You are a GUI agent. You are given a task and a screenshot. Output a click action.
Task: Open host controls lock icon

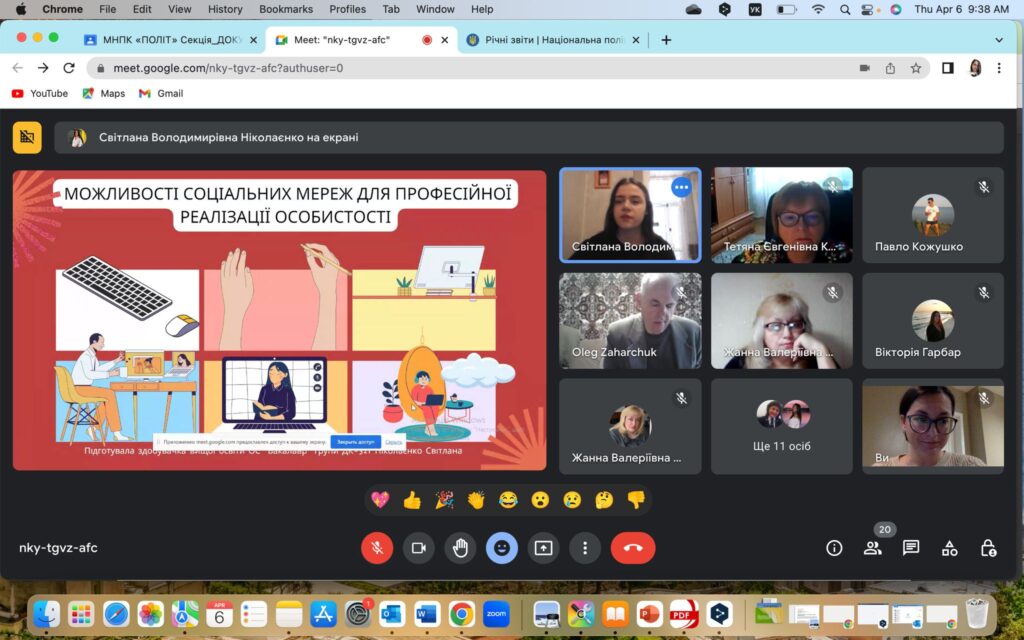point(988,548)
